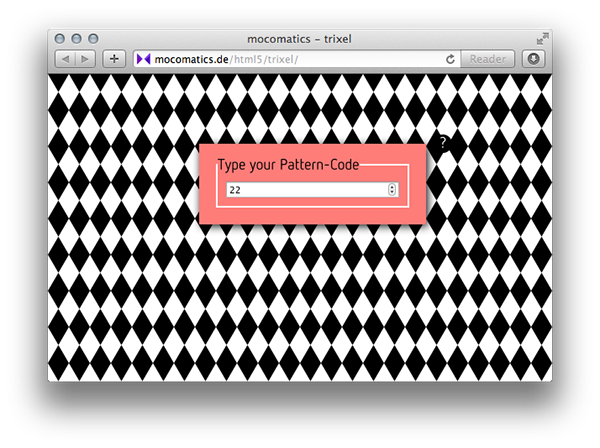Close the window using the first traffic-light button

(x=59, y=39)
